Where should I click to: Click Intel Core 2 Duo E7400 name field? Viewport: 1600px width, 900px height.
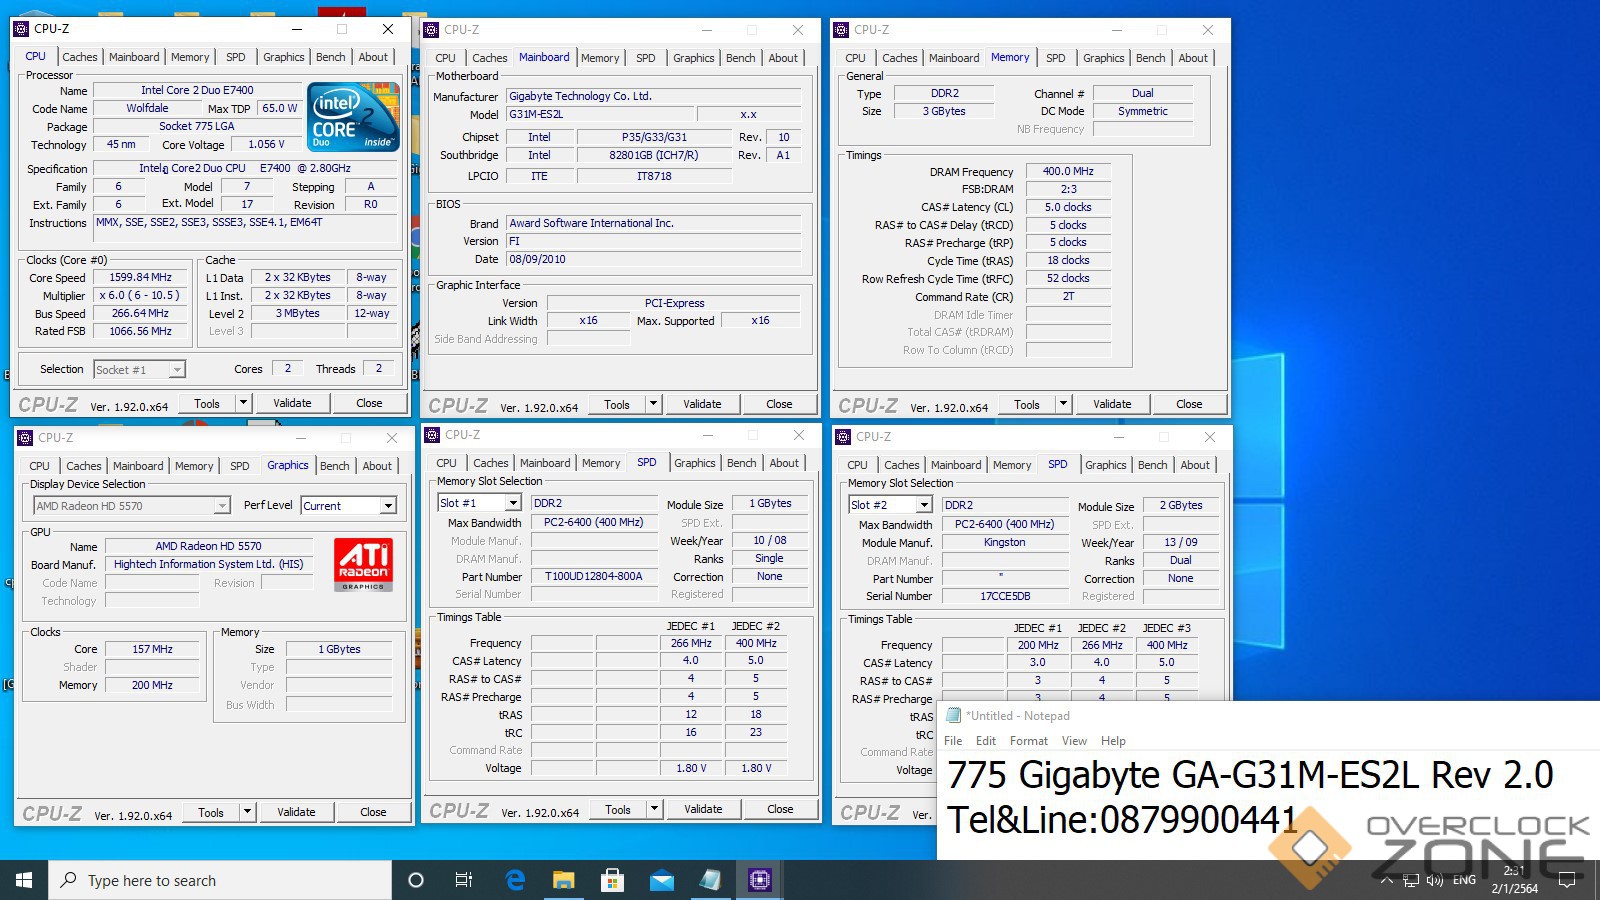[197, 90]
